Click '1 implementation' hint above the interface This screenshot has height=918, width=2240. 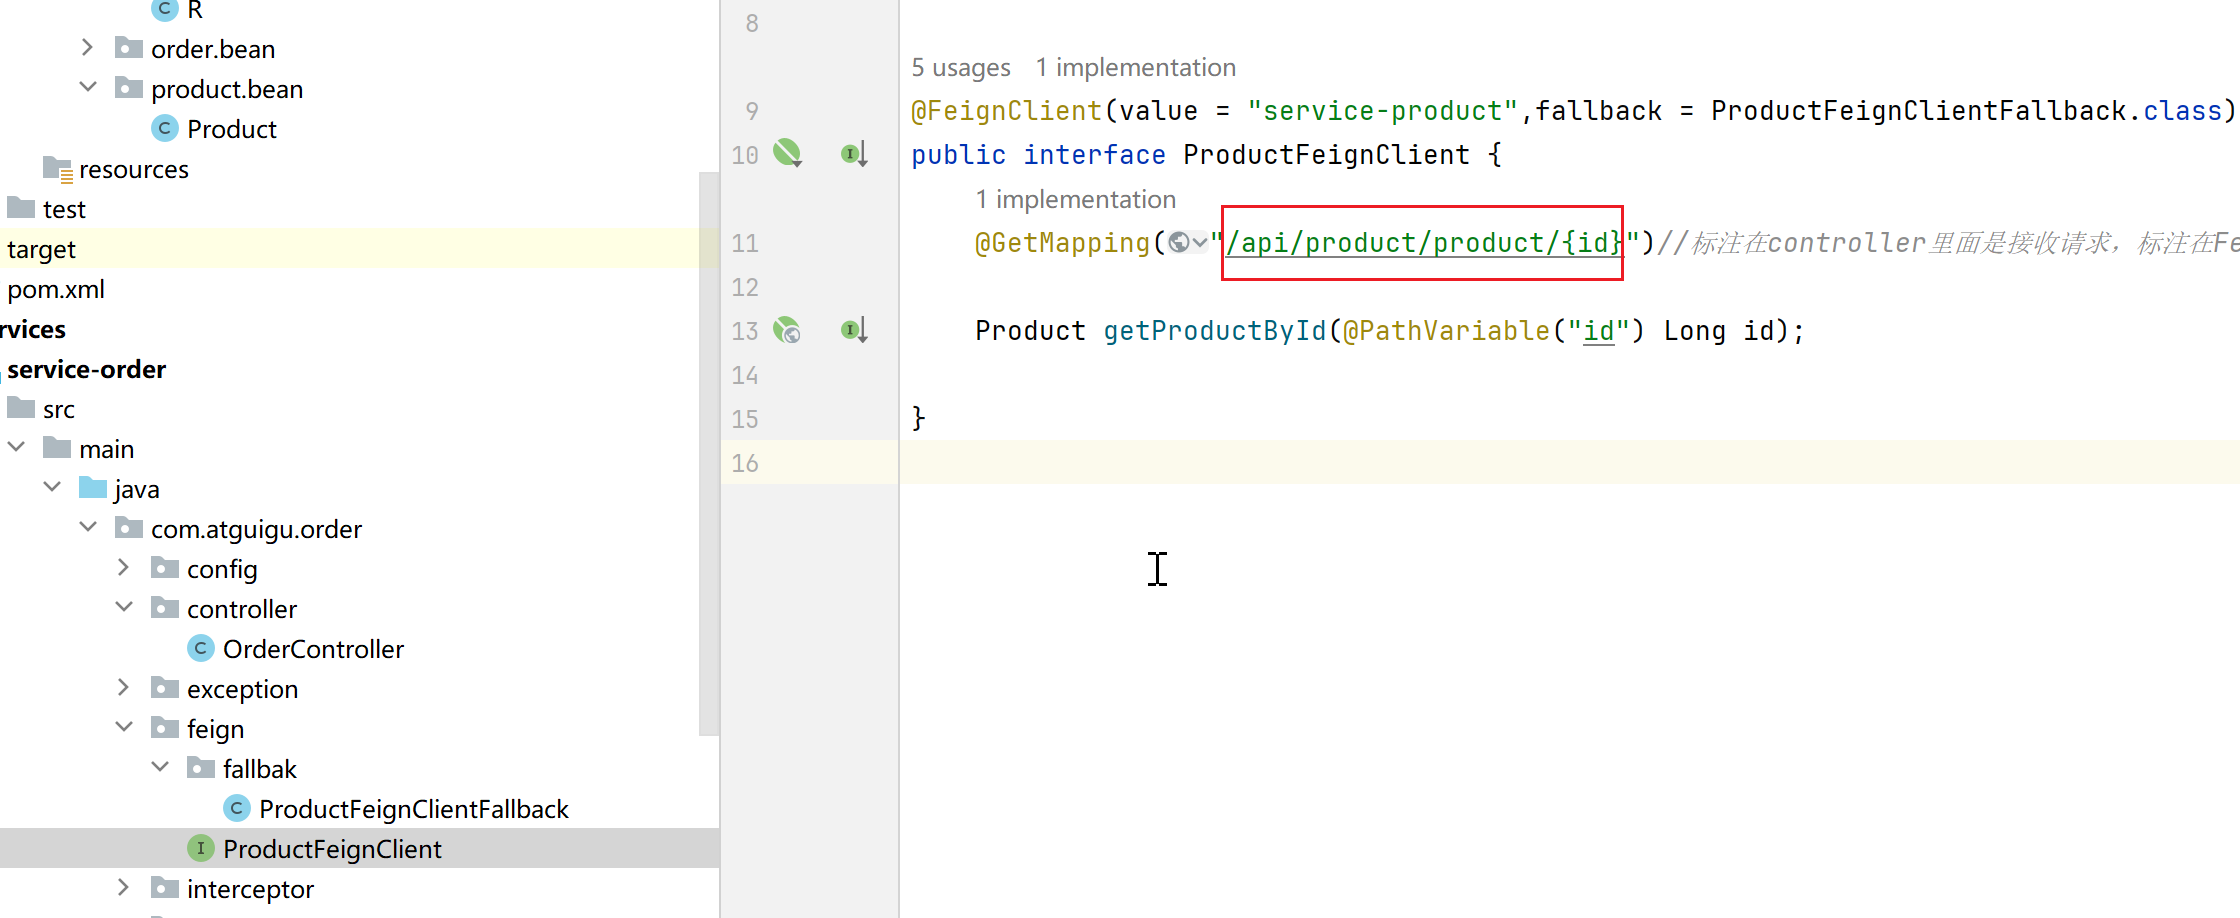[x=1136, y=67]
